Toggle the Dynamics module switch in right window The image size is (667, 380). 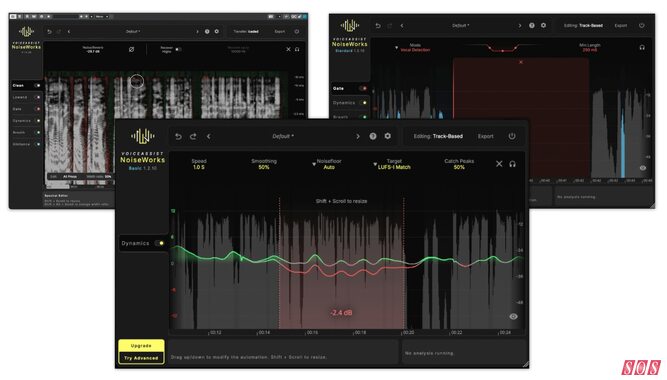[363, 103]
